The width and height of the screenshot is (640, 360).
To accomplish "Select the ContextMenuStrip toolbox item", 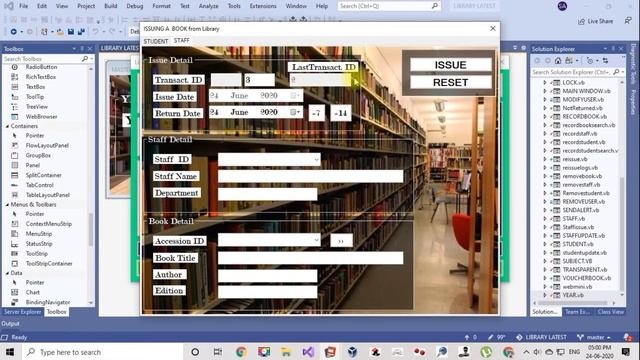I will coord(49,224).
